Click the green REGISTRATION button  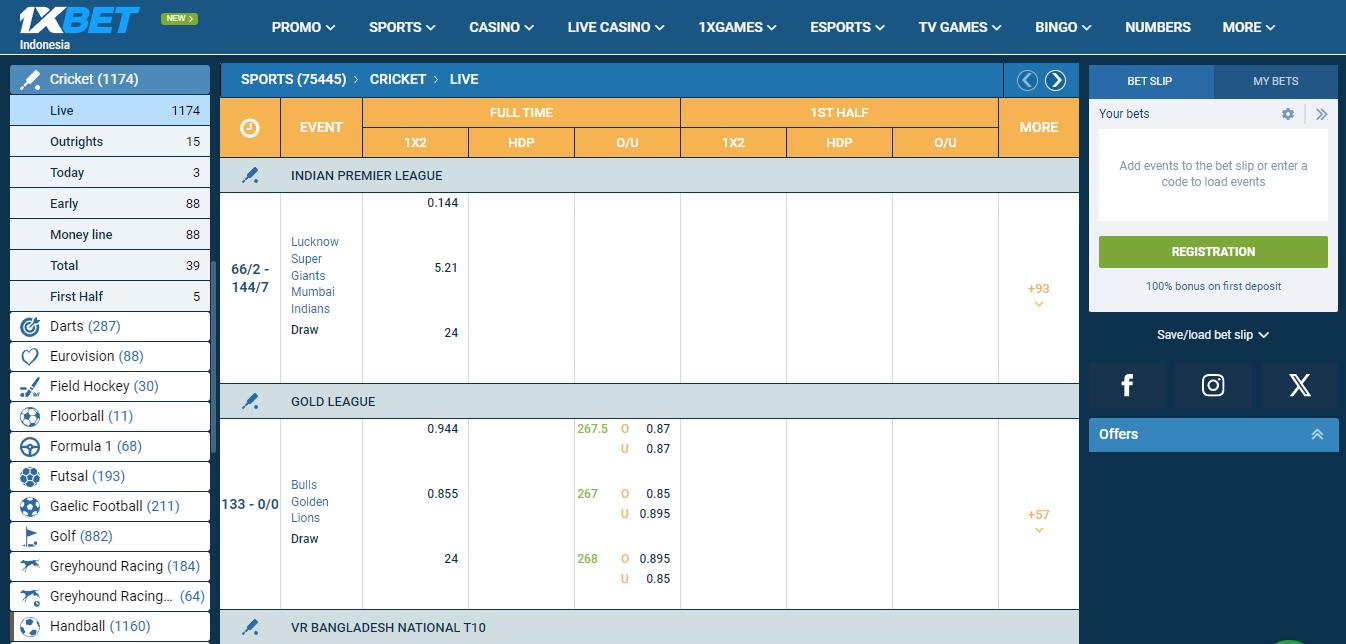click(x=1213, y=252)
